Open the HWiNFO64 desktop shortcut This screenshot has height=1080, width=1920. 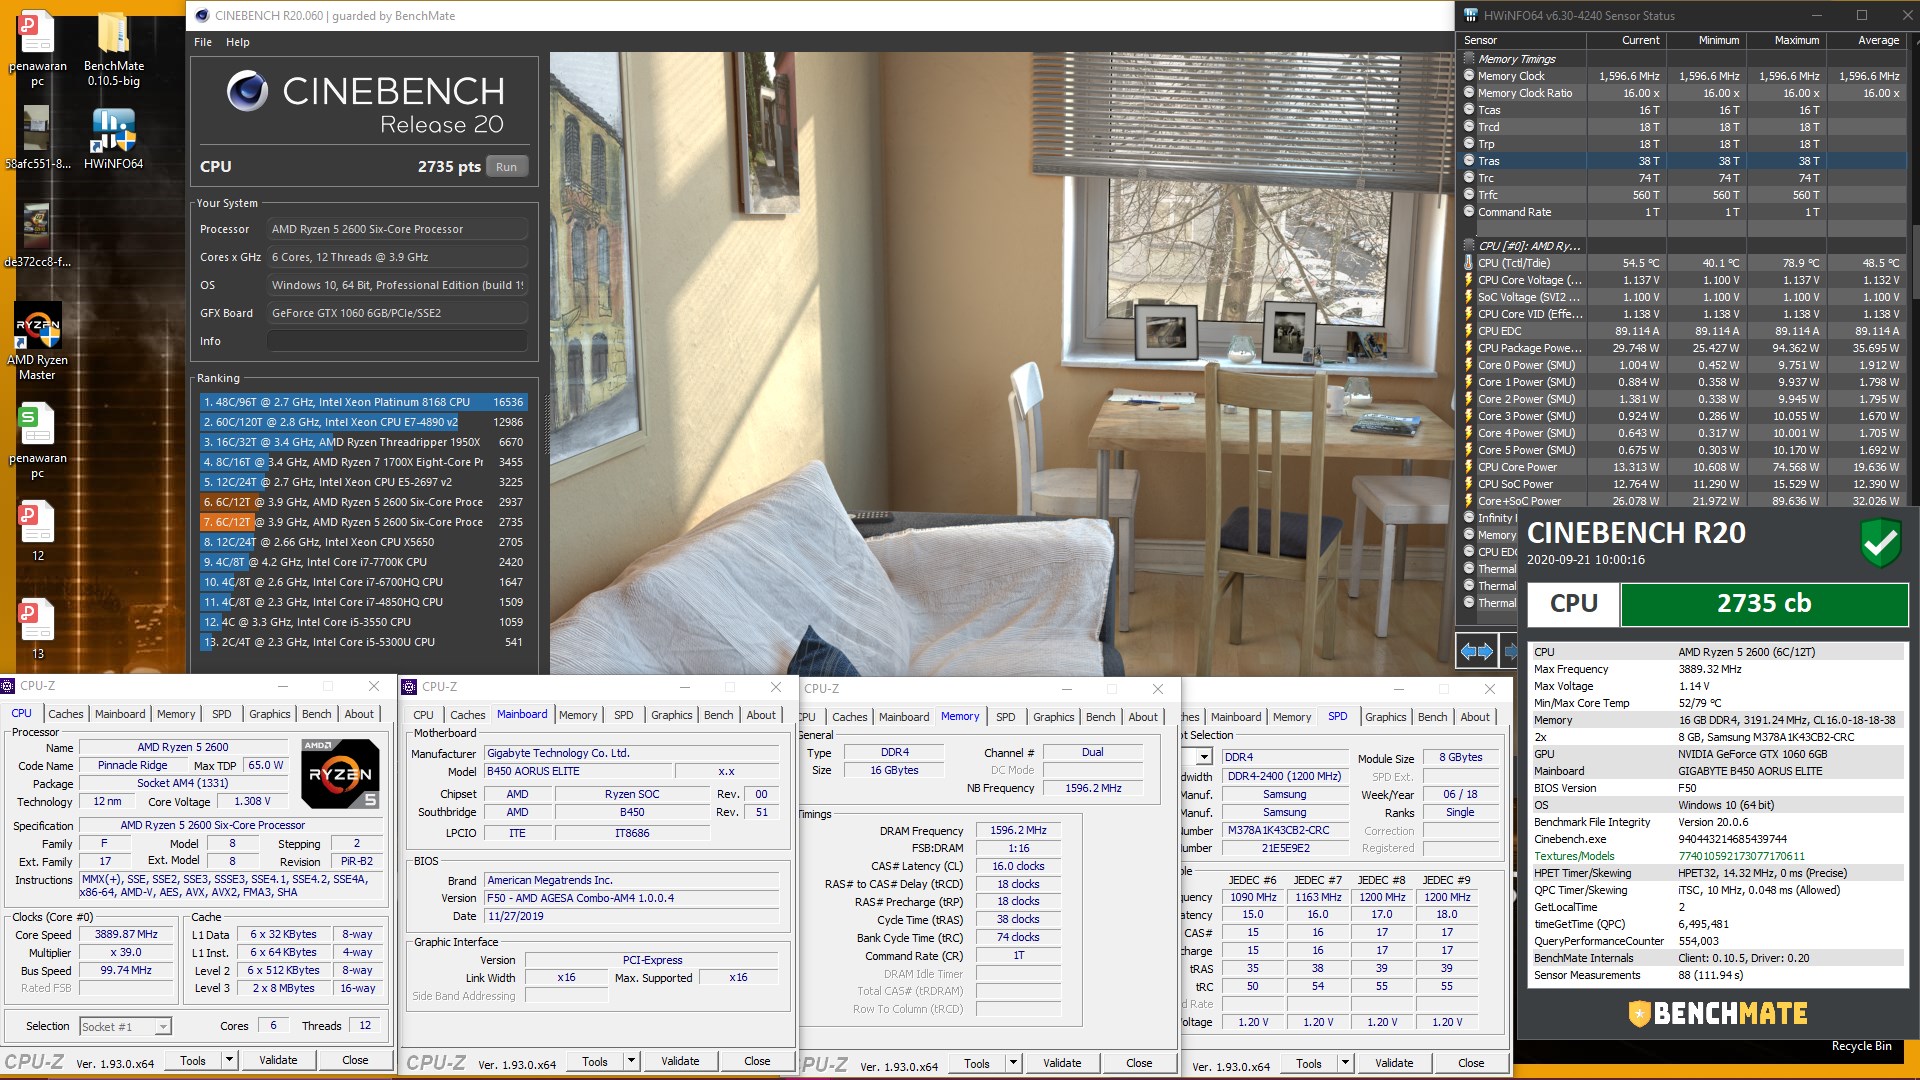click(113, 131)
